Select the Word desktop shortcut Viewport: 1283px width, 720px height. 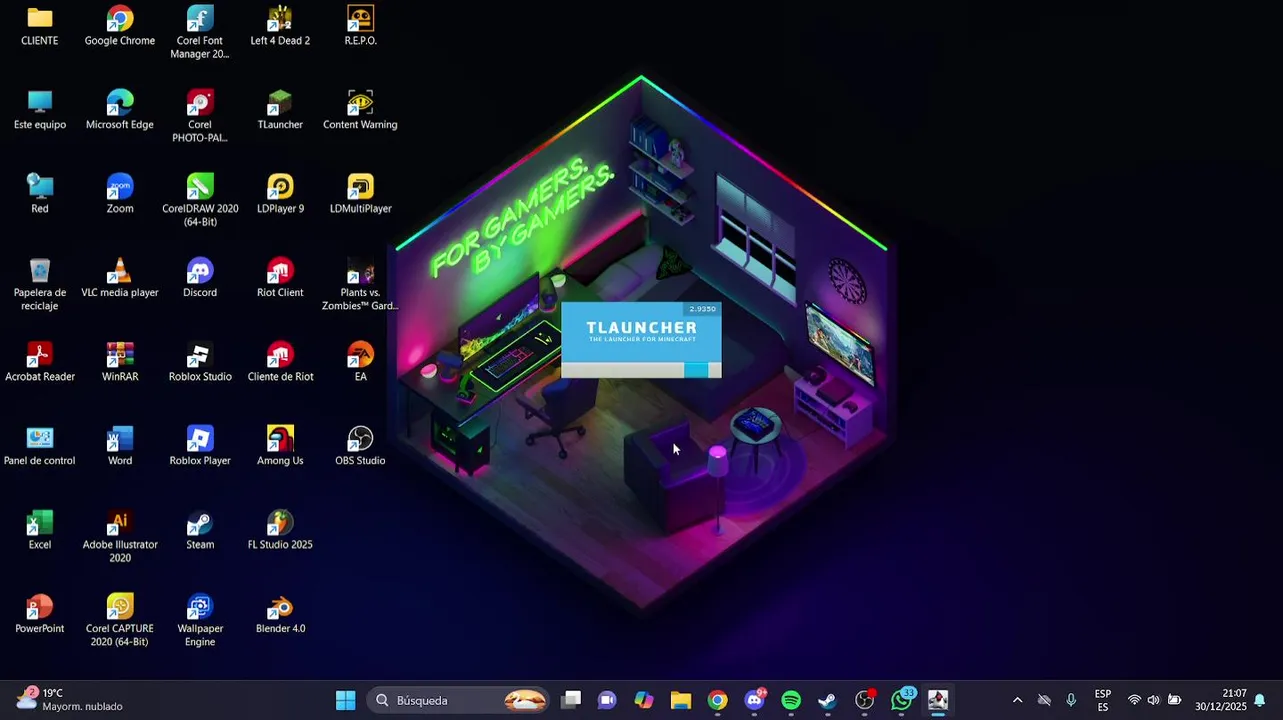120,446
